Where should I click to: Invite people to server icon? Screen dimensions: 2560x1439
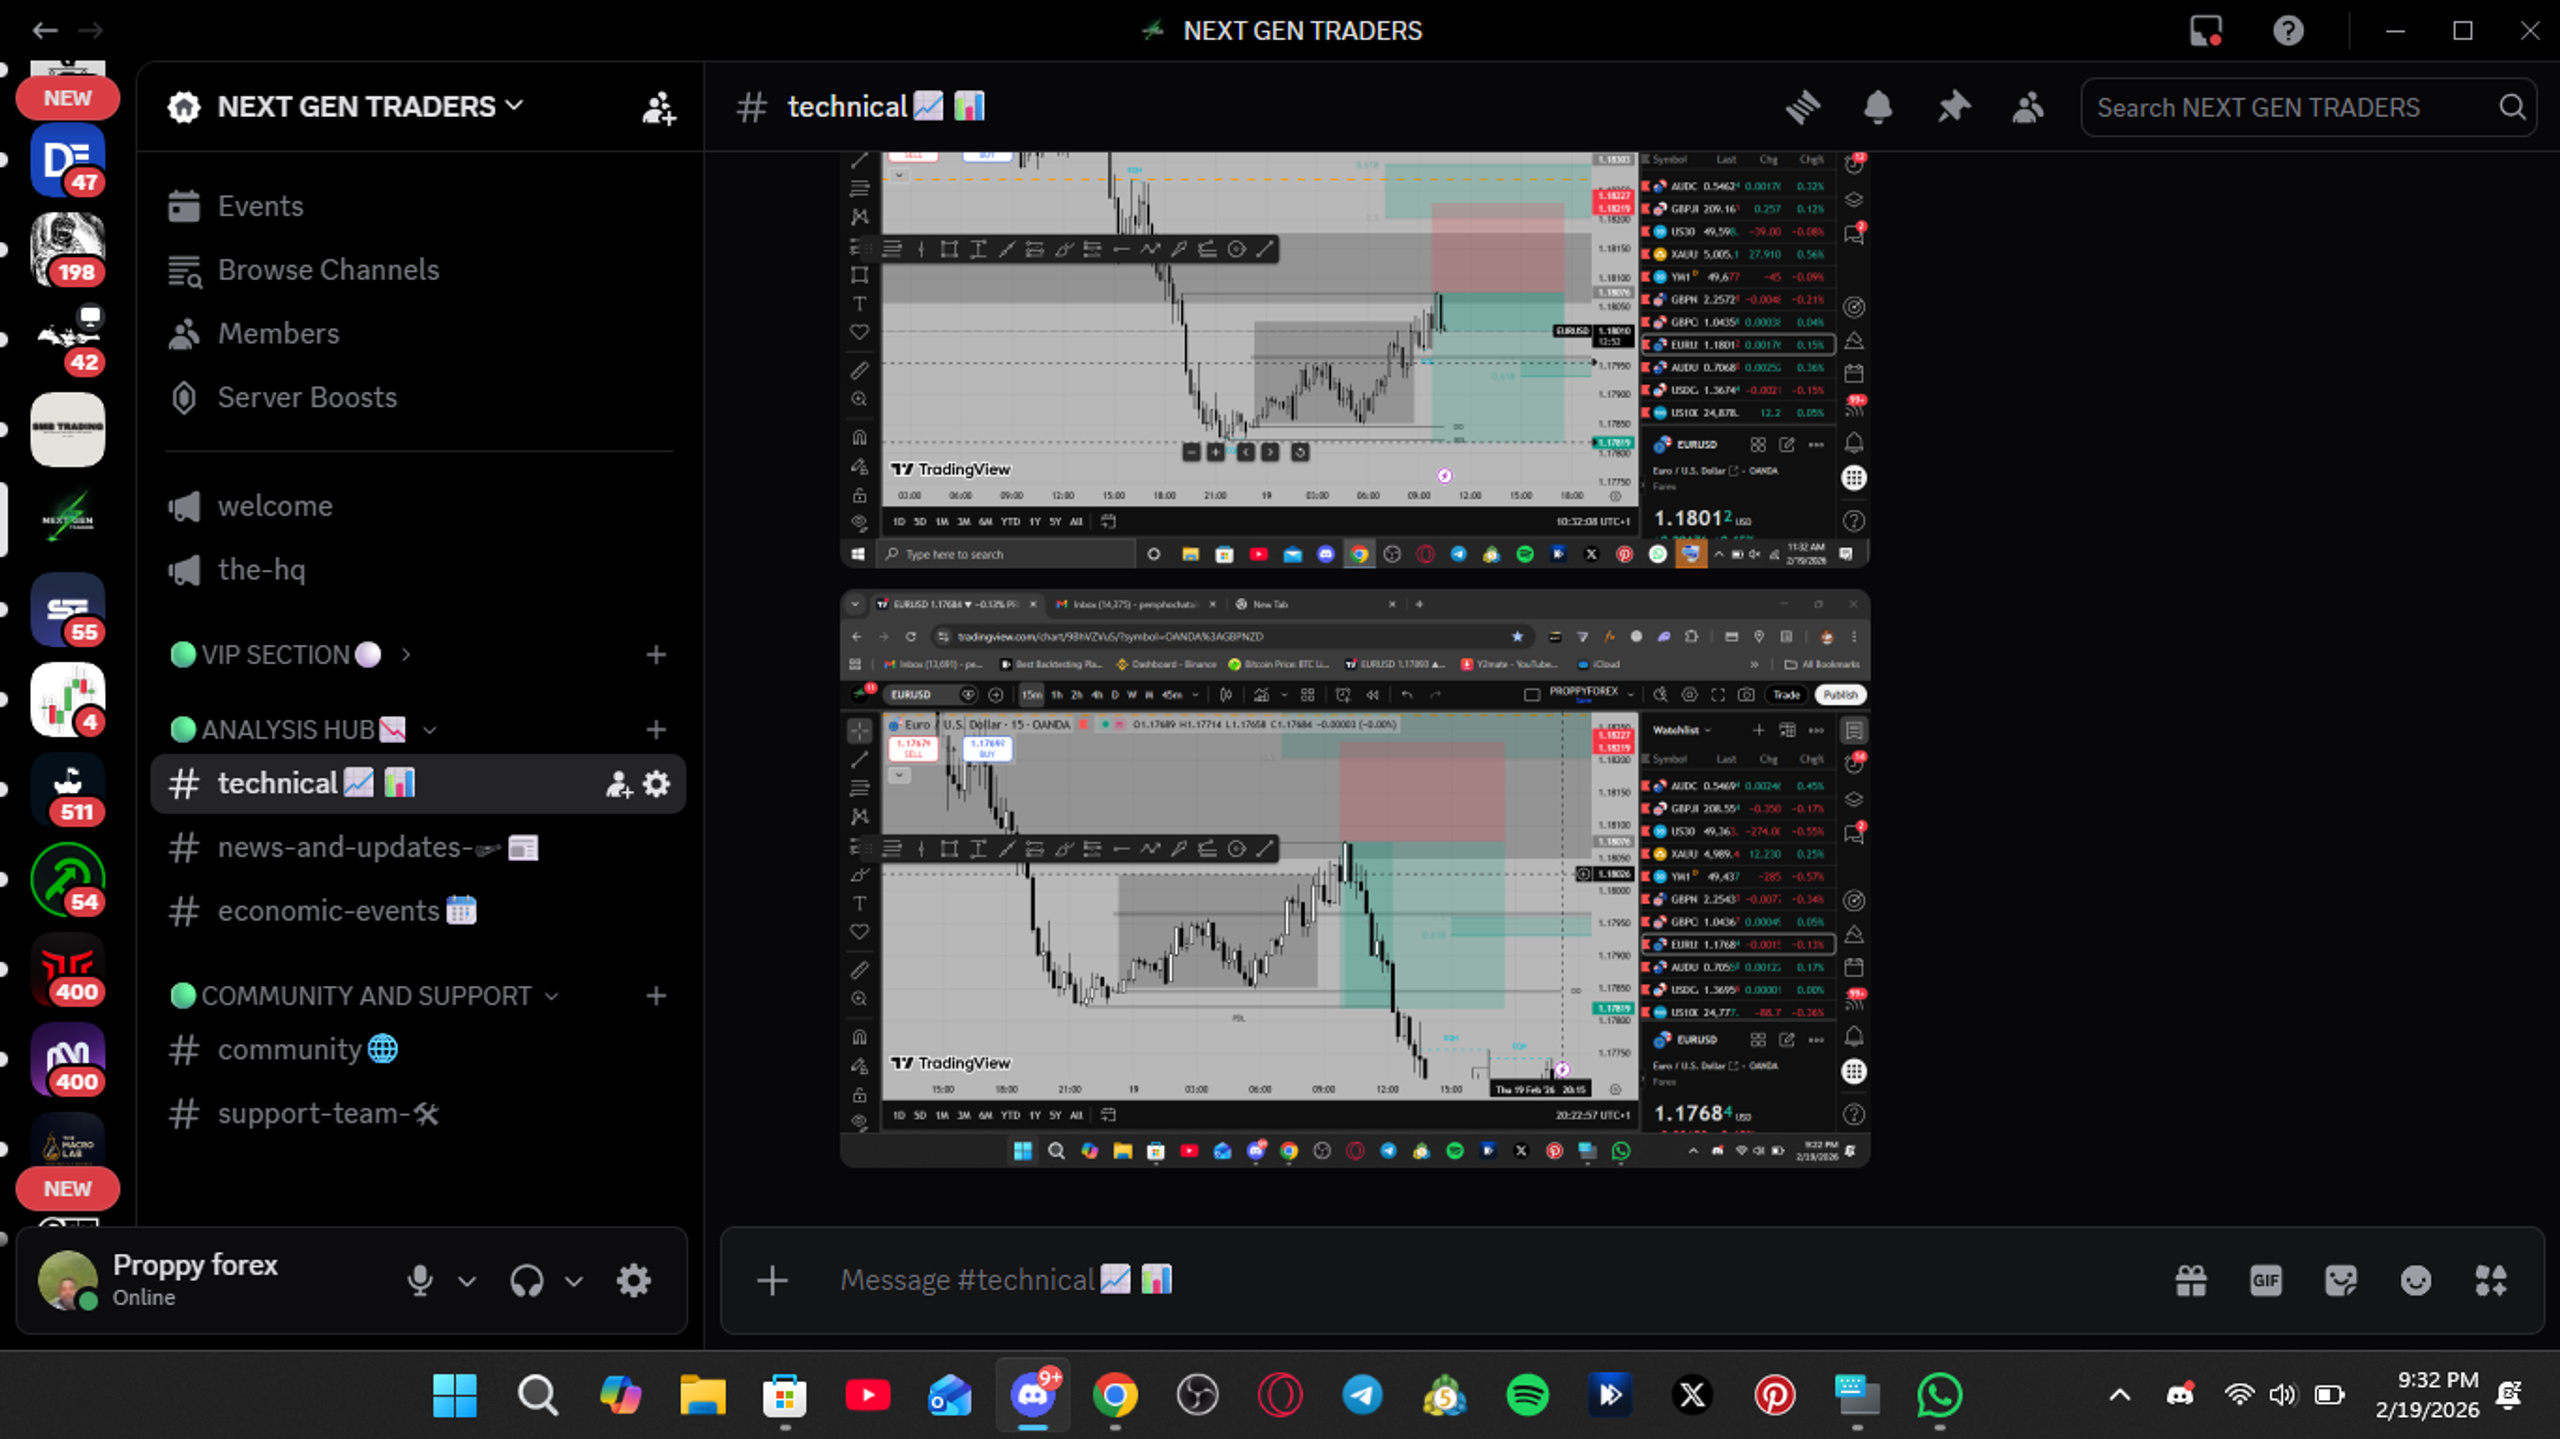pyautogui.click(x=658, y=107)
